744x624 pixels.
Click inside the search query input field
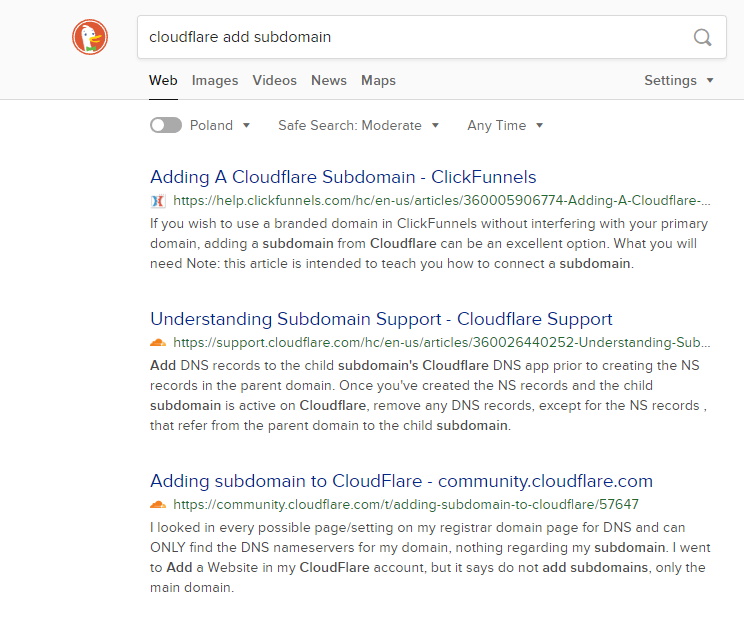(410, 38)
